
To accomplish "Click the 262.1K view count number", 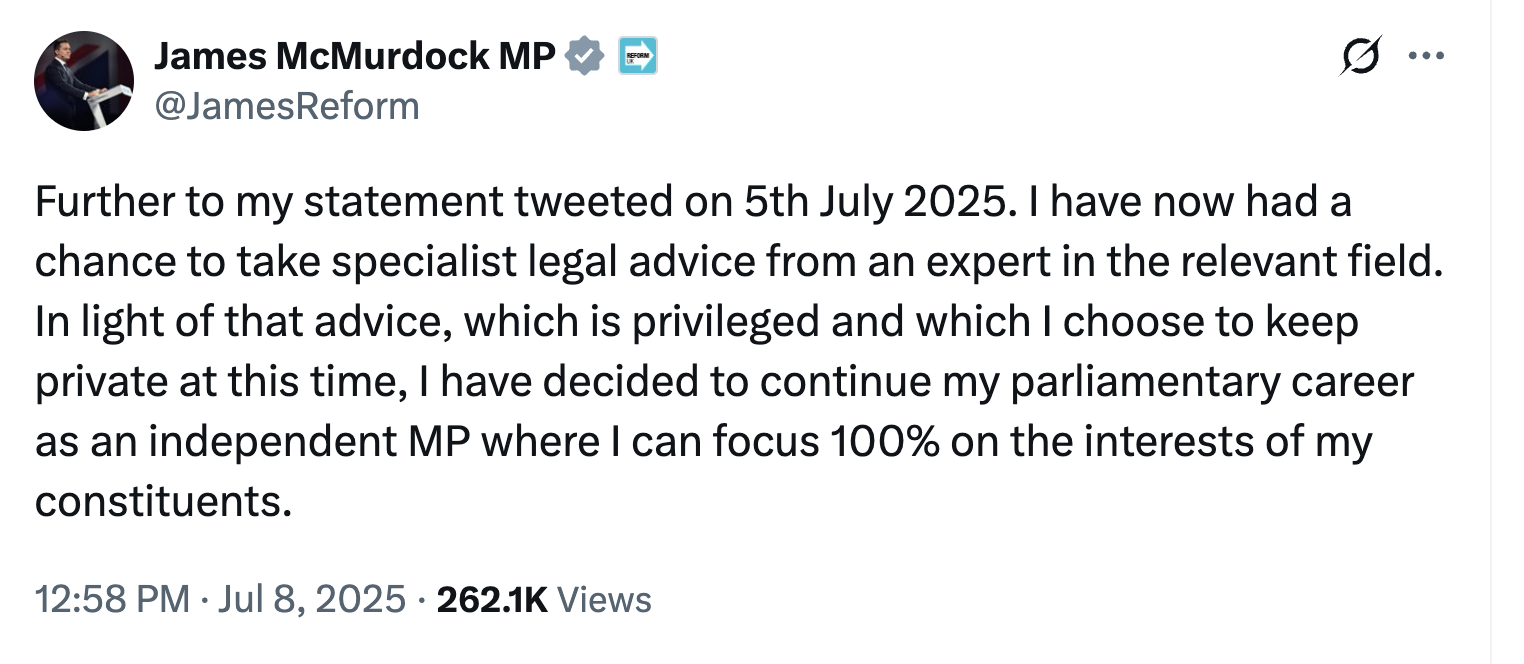I will [x=492, y=599].
